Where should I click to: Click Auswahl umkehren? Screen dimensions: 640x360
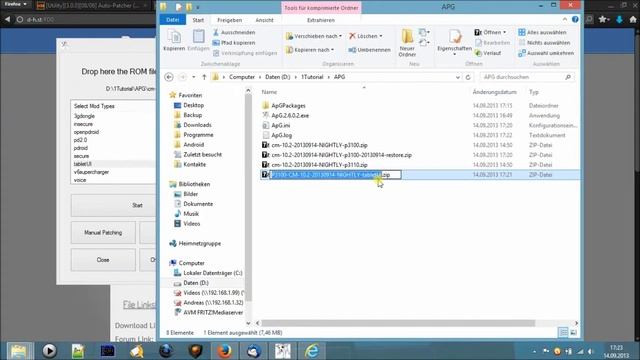[546, 53]
